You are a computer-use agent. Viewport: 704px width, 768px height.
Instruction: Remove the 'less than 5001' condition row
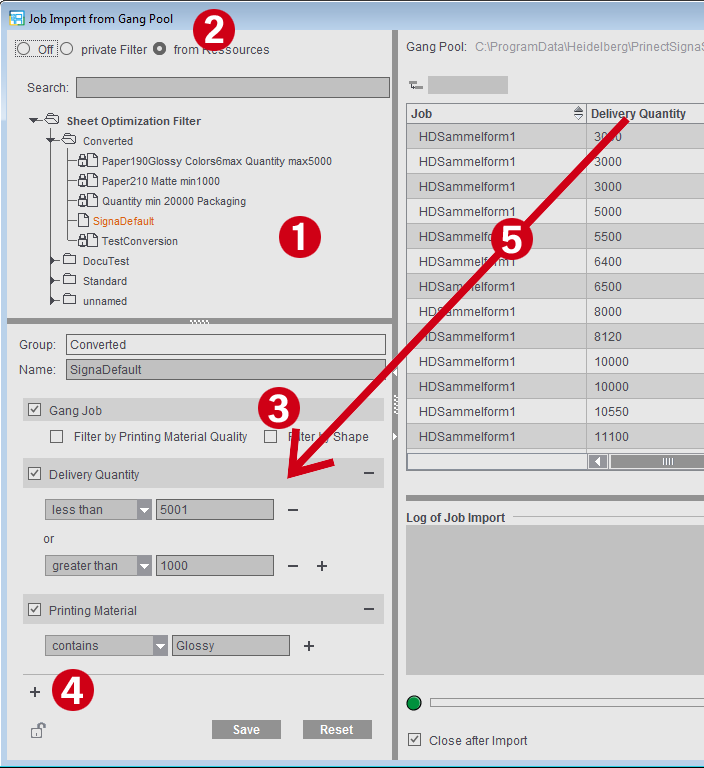293,510
